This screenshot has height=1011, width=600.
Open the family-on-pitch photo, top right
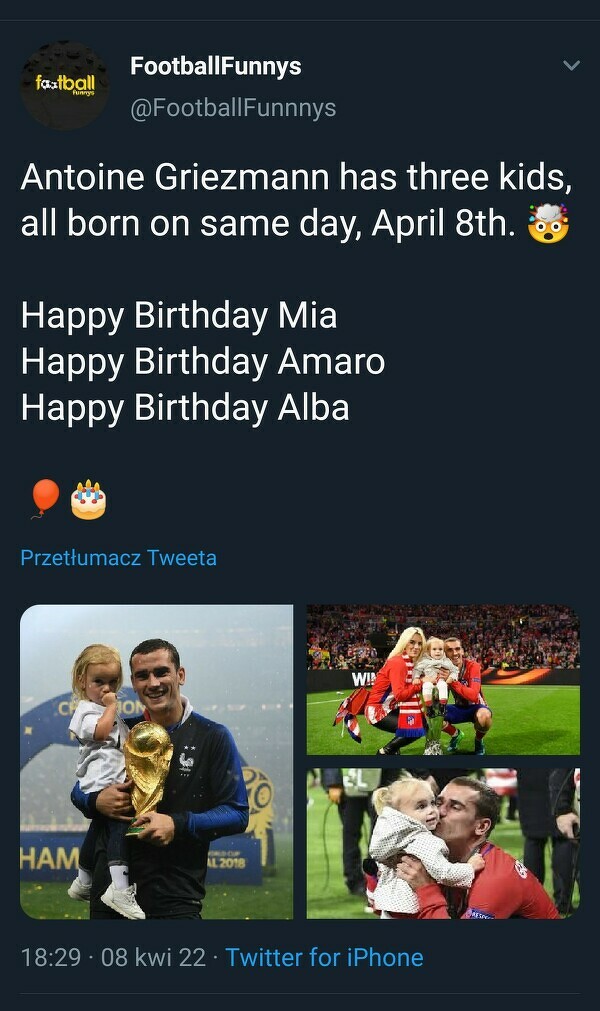coord(443,679)
